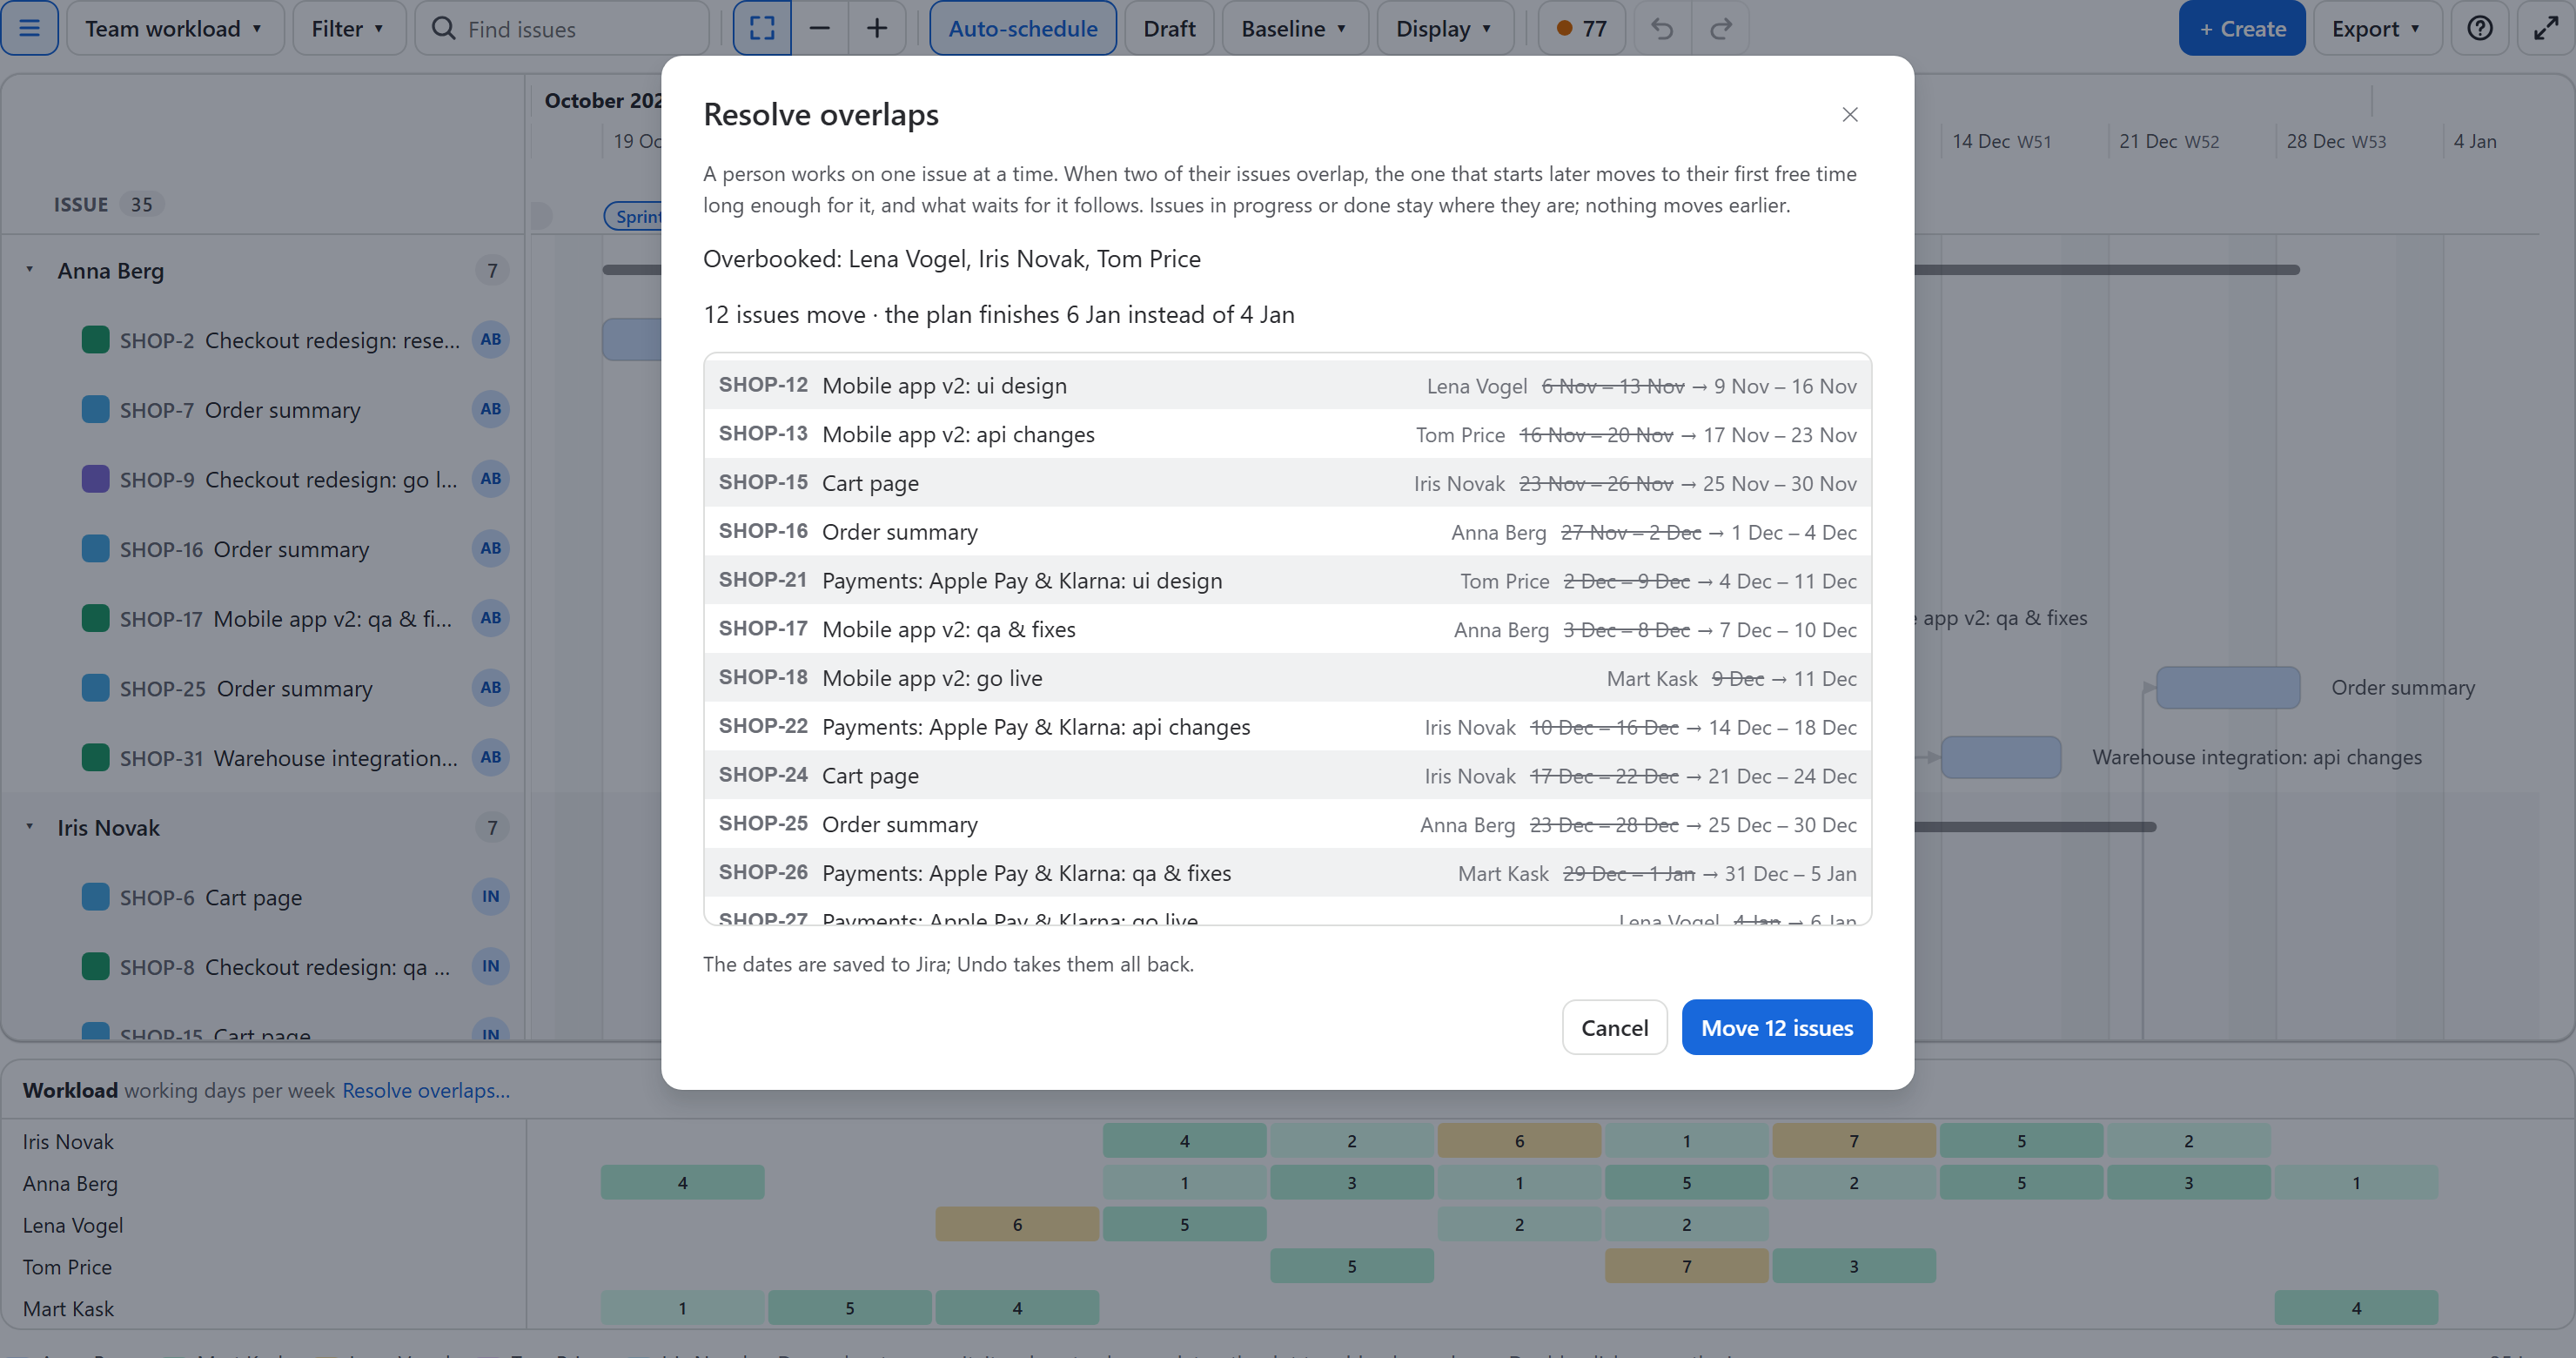The height and width of the screenshot is (1358, 2576).
Task: Close the Resolve overlaps dialog with X
Action: (1850, 115)
